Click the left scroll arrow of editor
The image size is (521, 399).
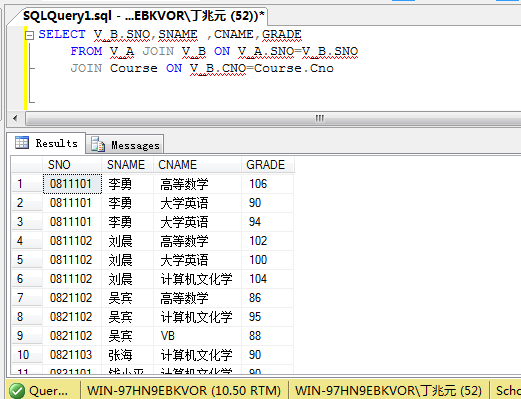point(15,118)
